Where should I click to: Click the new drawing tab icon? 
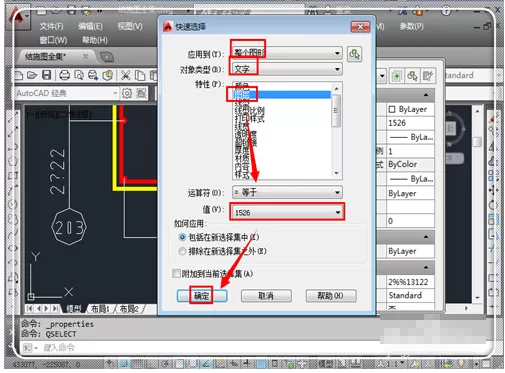pos(107,57)
